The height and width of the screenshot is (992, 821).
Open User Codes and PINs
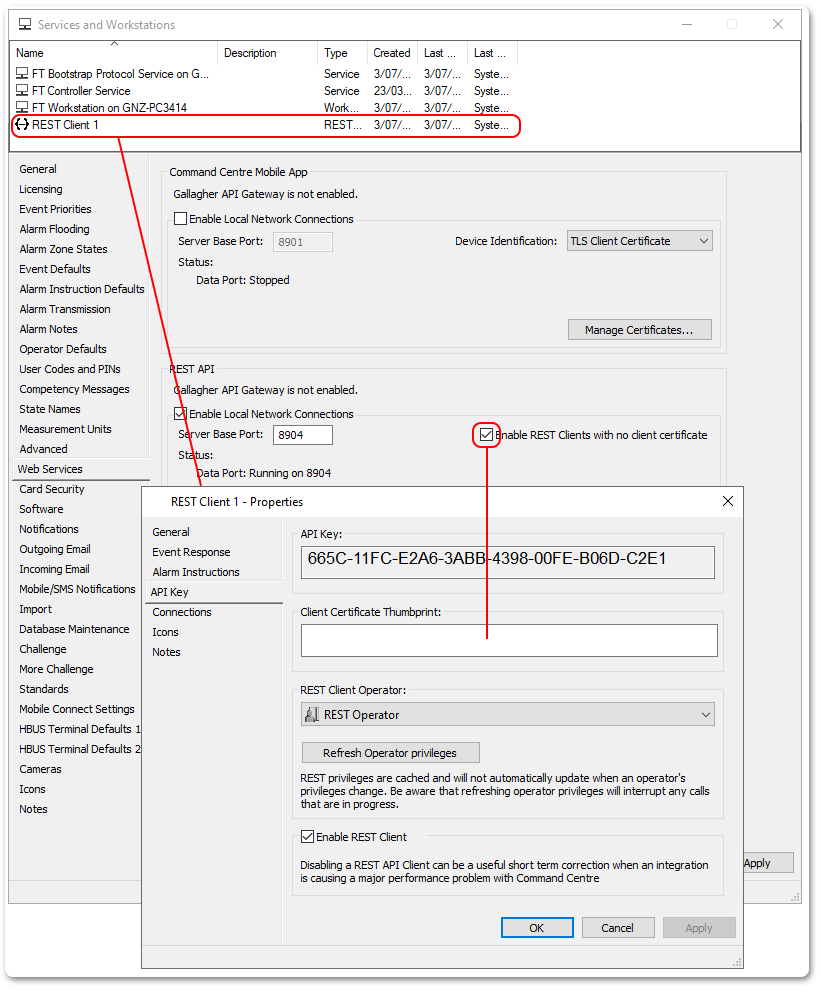(x=70, y=369)
